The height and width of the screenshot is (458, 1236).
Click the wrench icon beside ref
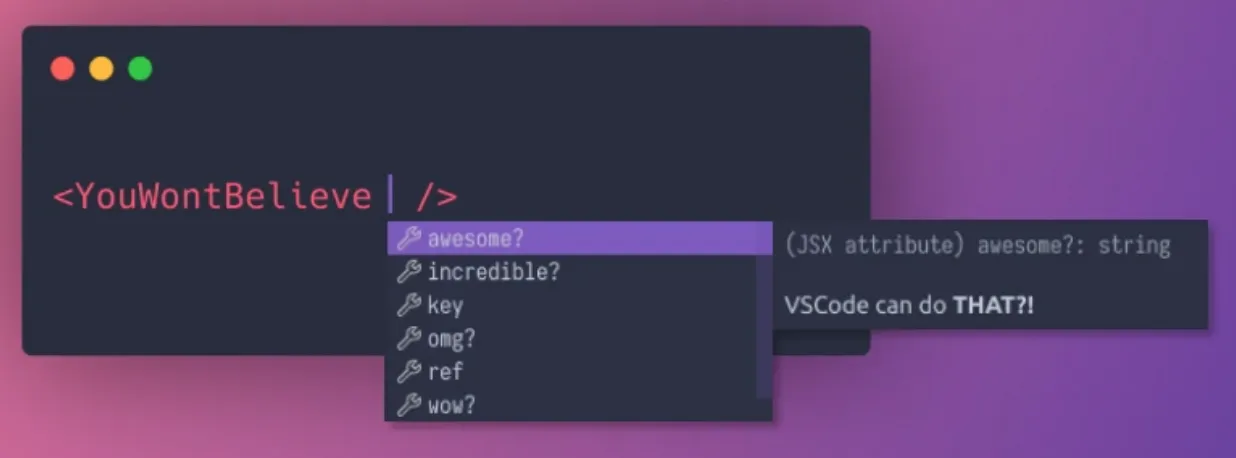tap(408, 372)
